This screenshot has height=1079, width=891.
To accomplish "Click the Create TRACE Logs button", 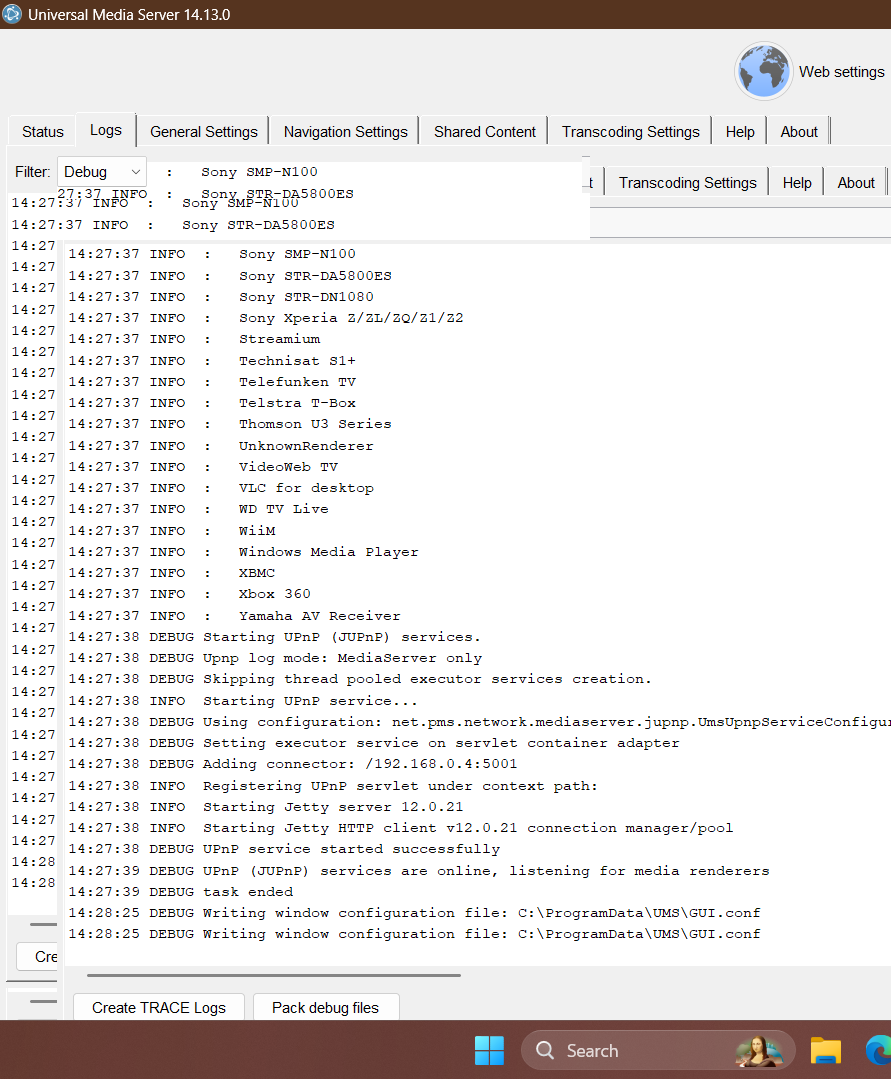I will click(x=159, y=1007).
